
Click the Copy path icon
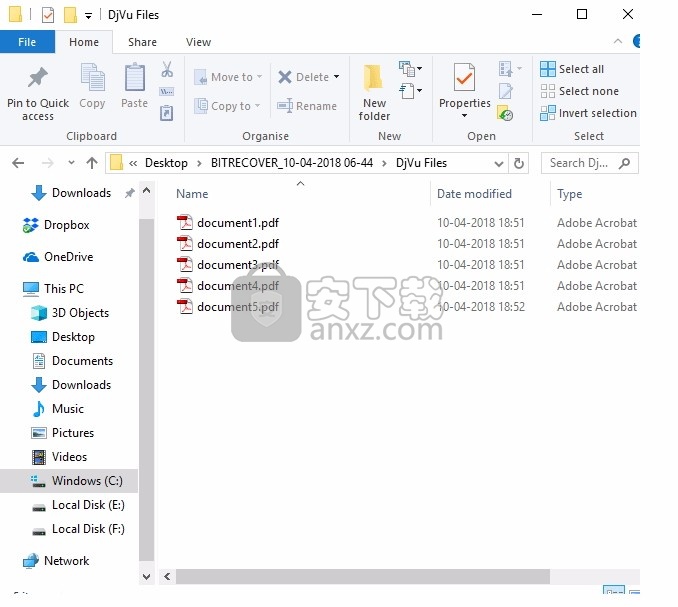click(167, 92)
